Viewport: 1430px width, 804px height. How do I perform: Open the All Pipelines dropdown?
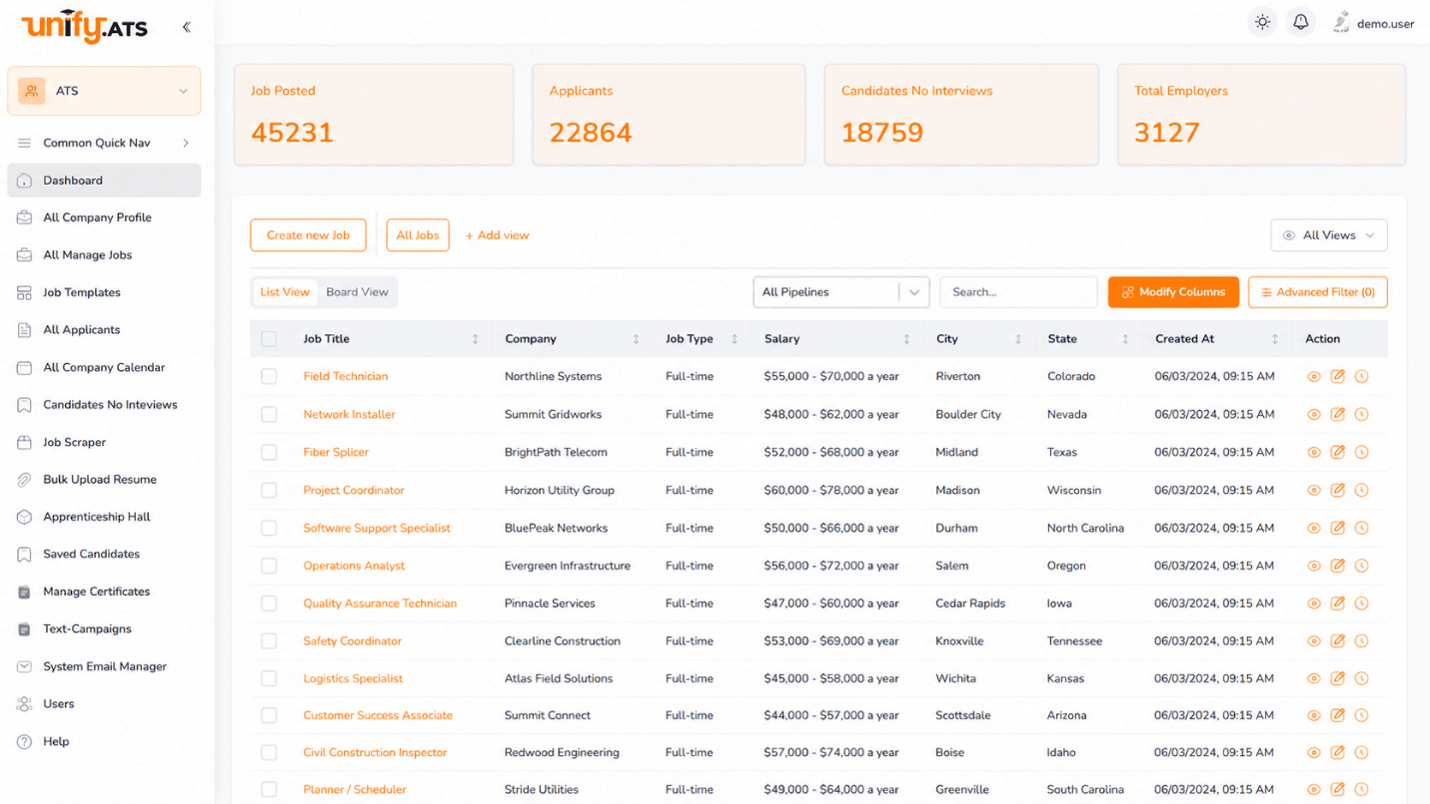click(x=841, y=292)
